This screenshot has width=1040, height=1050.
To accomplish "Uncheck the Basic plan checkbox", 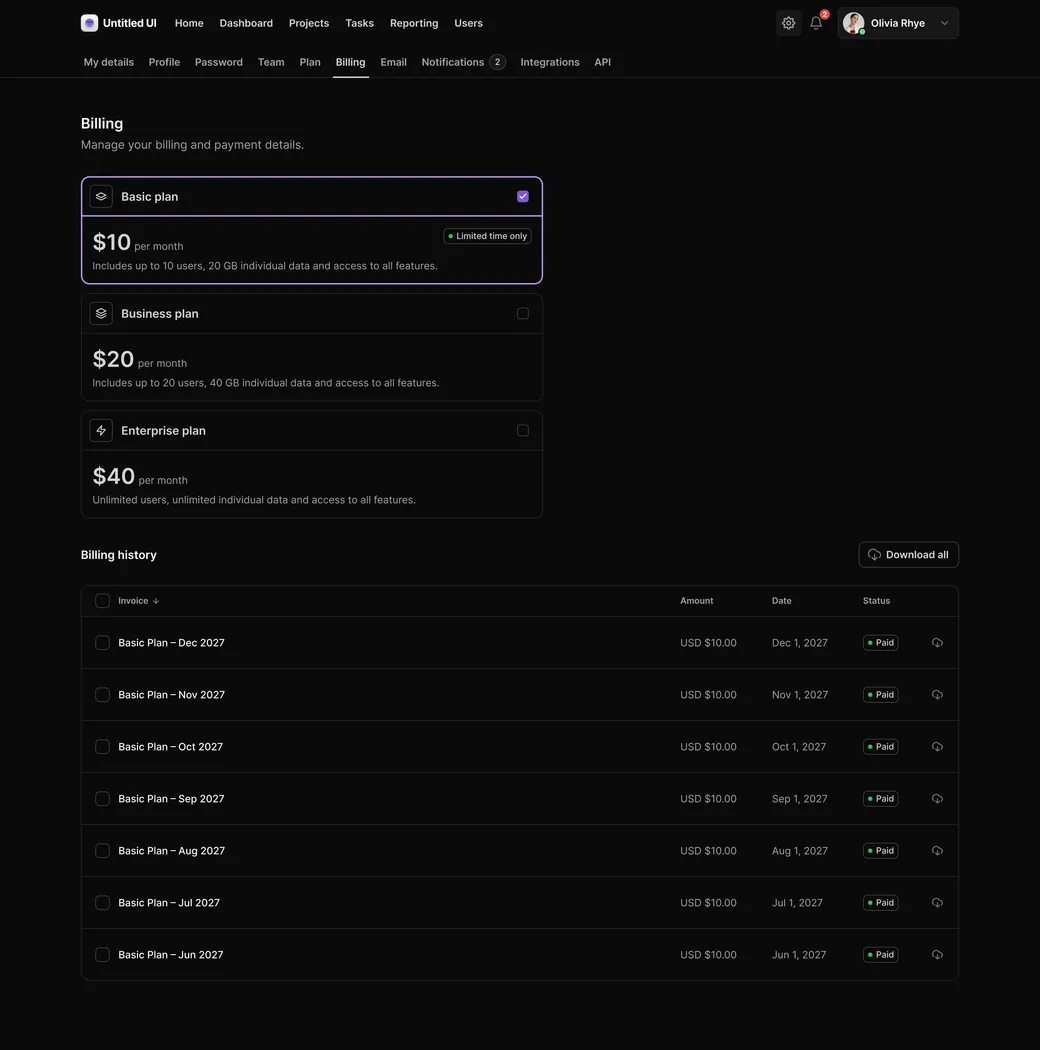I will click(523, 196).
